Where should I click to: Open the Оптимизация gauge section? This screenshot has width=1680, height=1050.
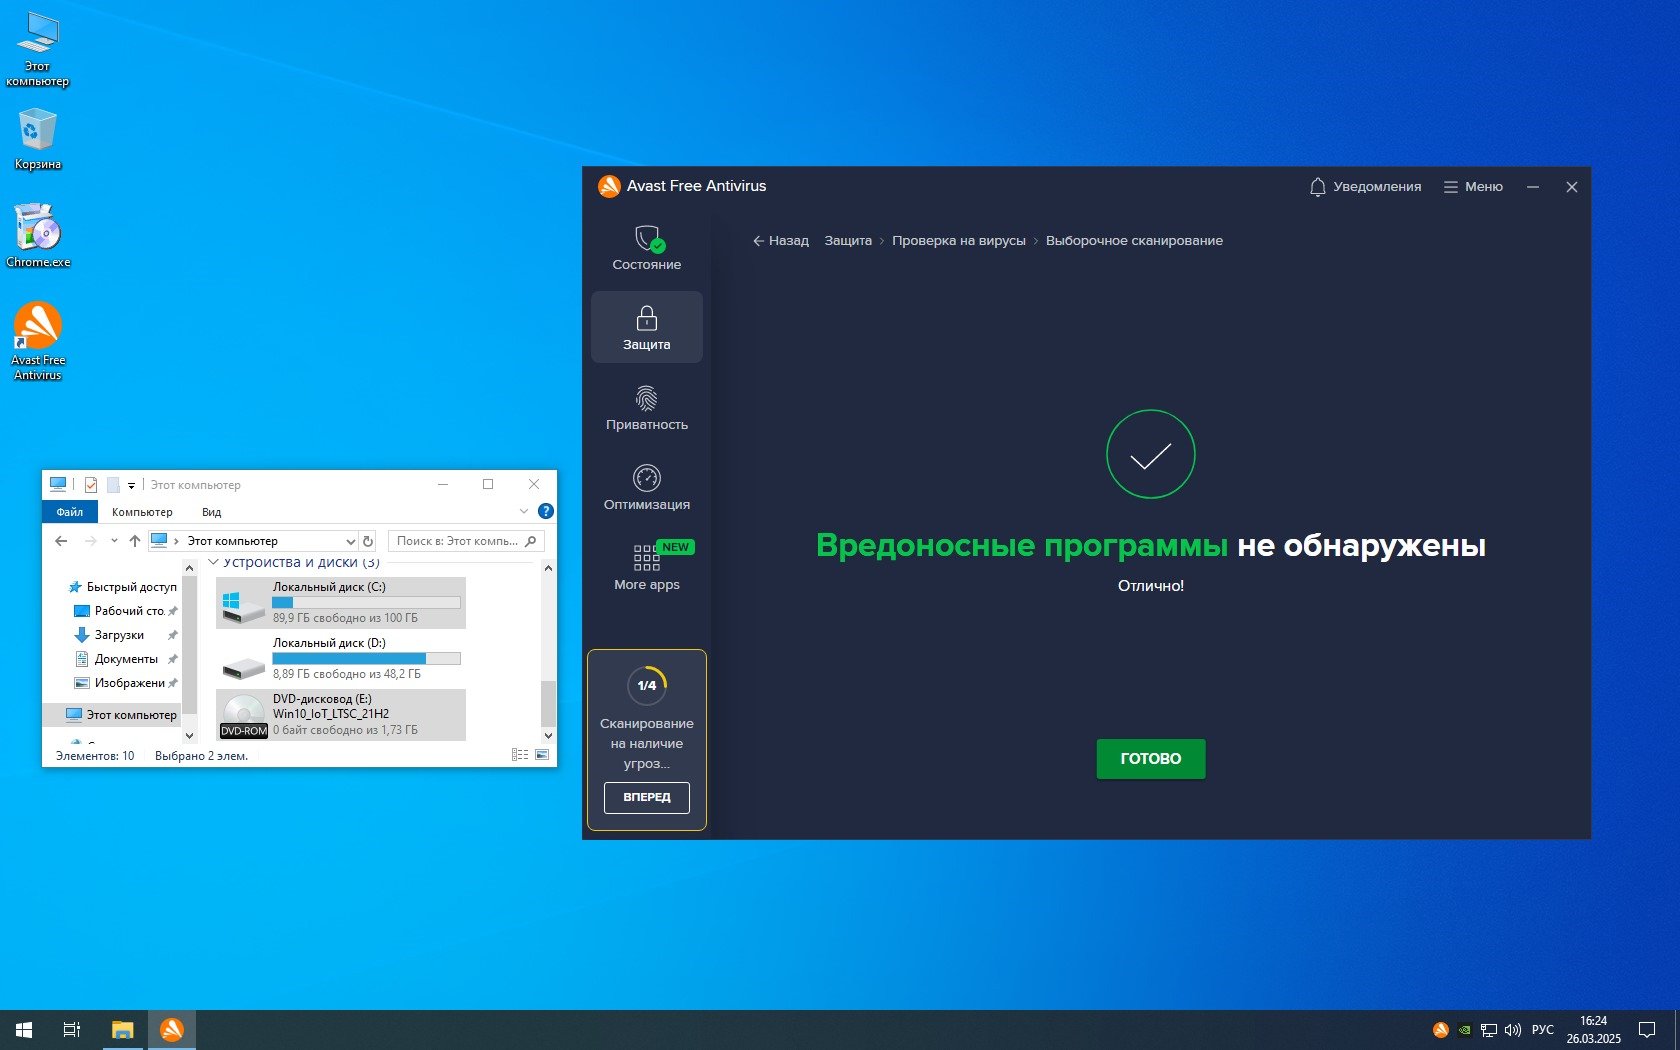coord(647,488)
